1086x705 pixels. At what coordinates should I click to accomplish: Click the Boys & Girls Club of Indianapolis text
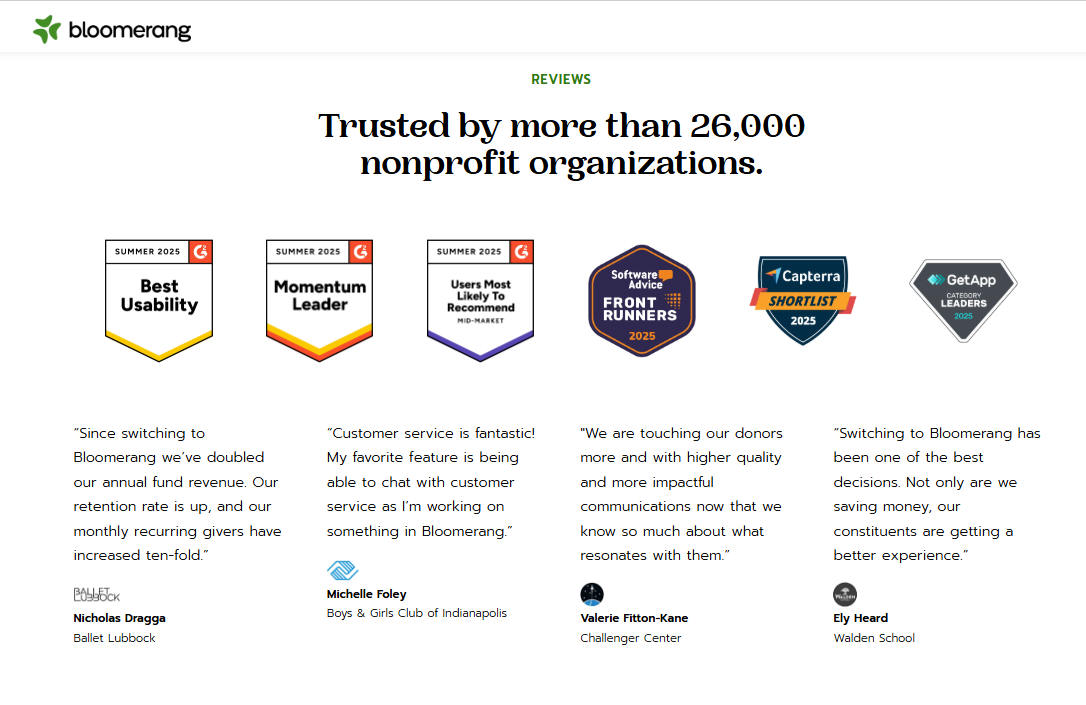[416, 613]
